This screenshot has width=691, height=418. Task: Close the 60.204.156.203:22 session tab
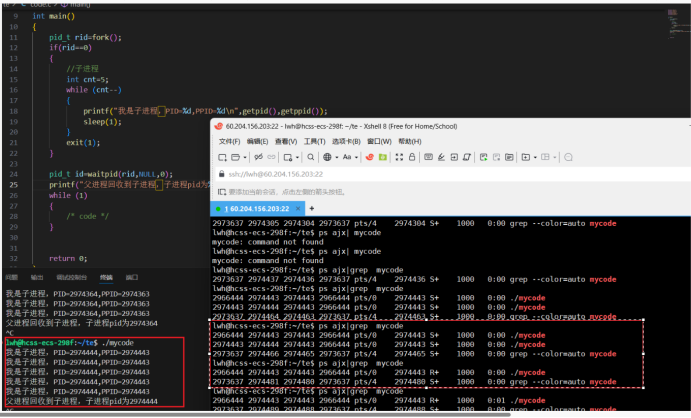click(x=298, y=209)
